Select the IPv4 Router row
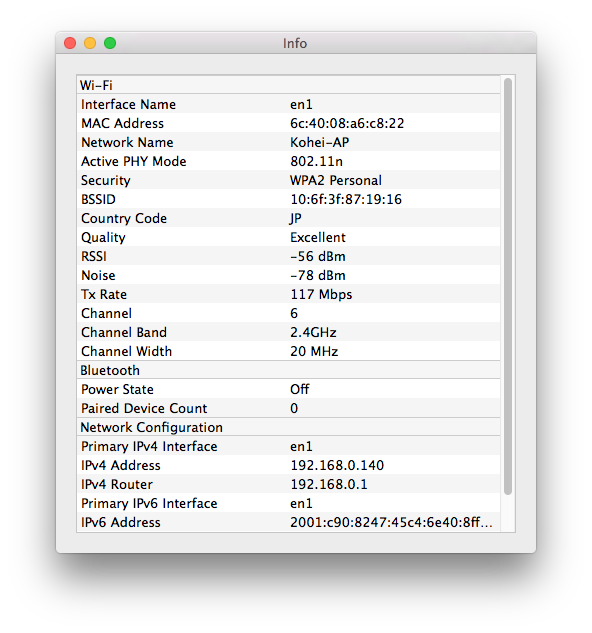 [x=288, y=484]
